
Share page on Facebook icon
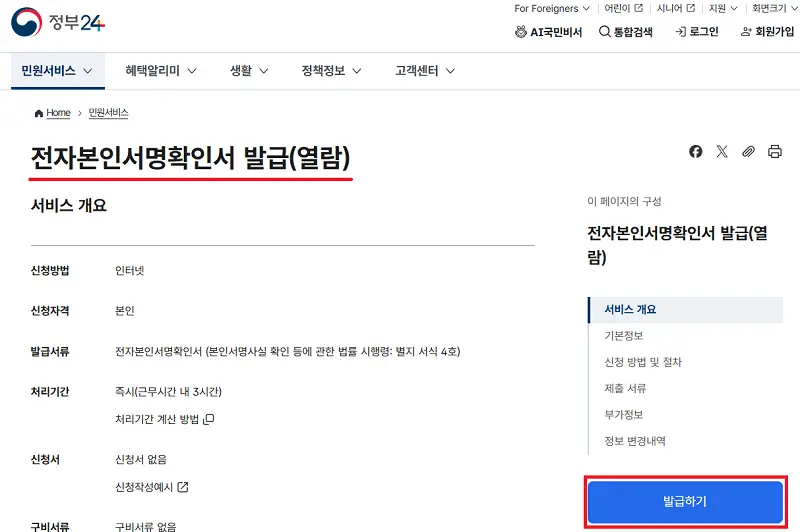pos(695,151)
